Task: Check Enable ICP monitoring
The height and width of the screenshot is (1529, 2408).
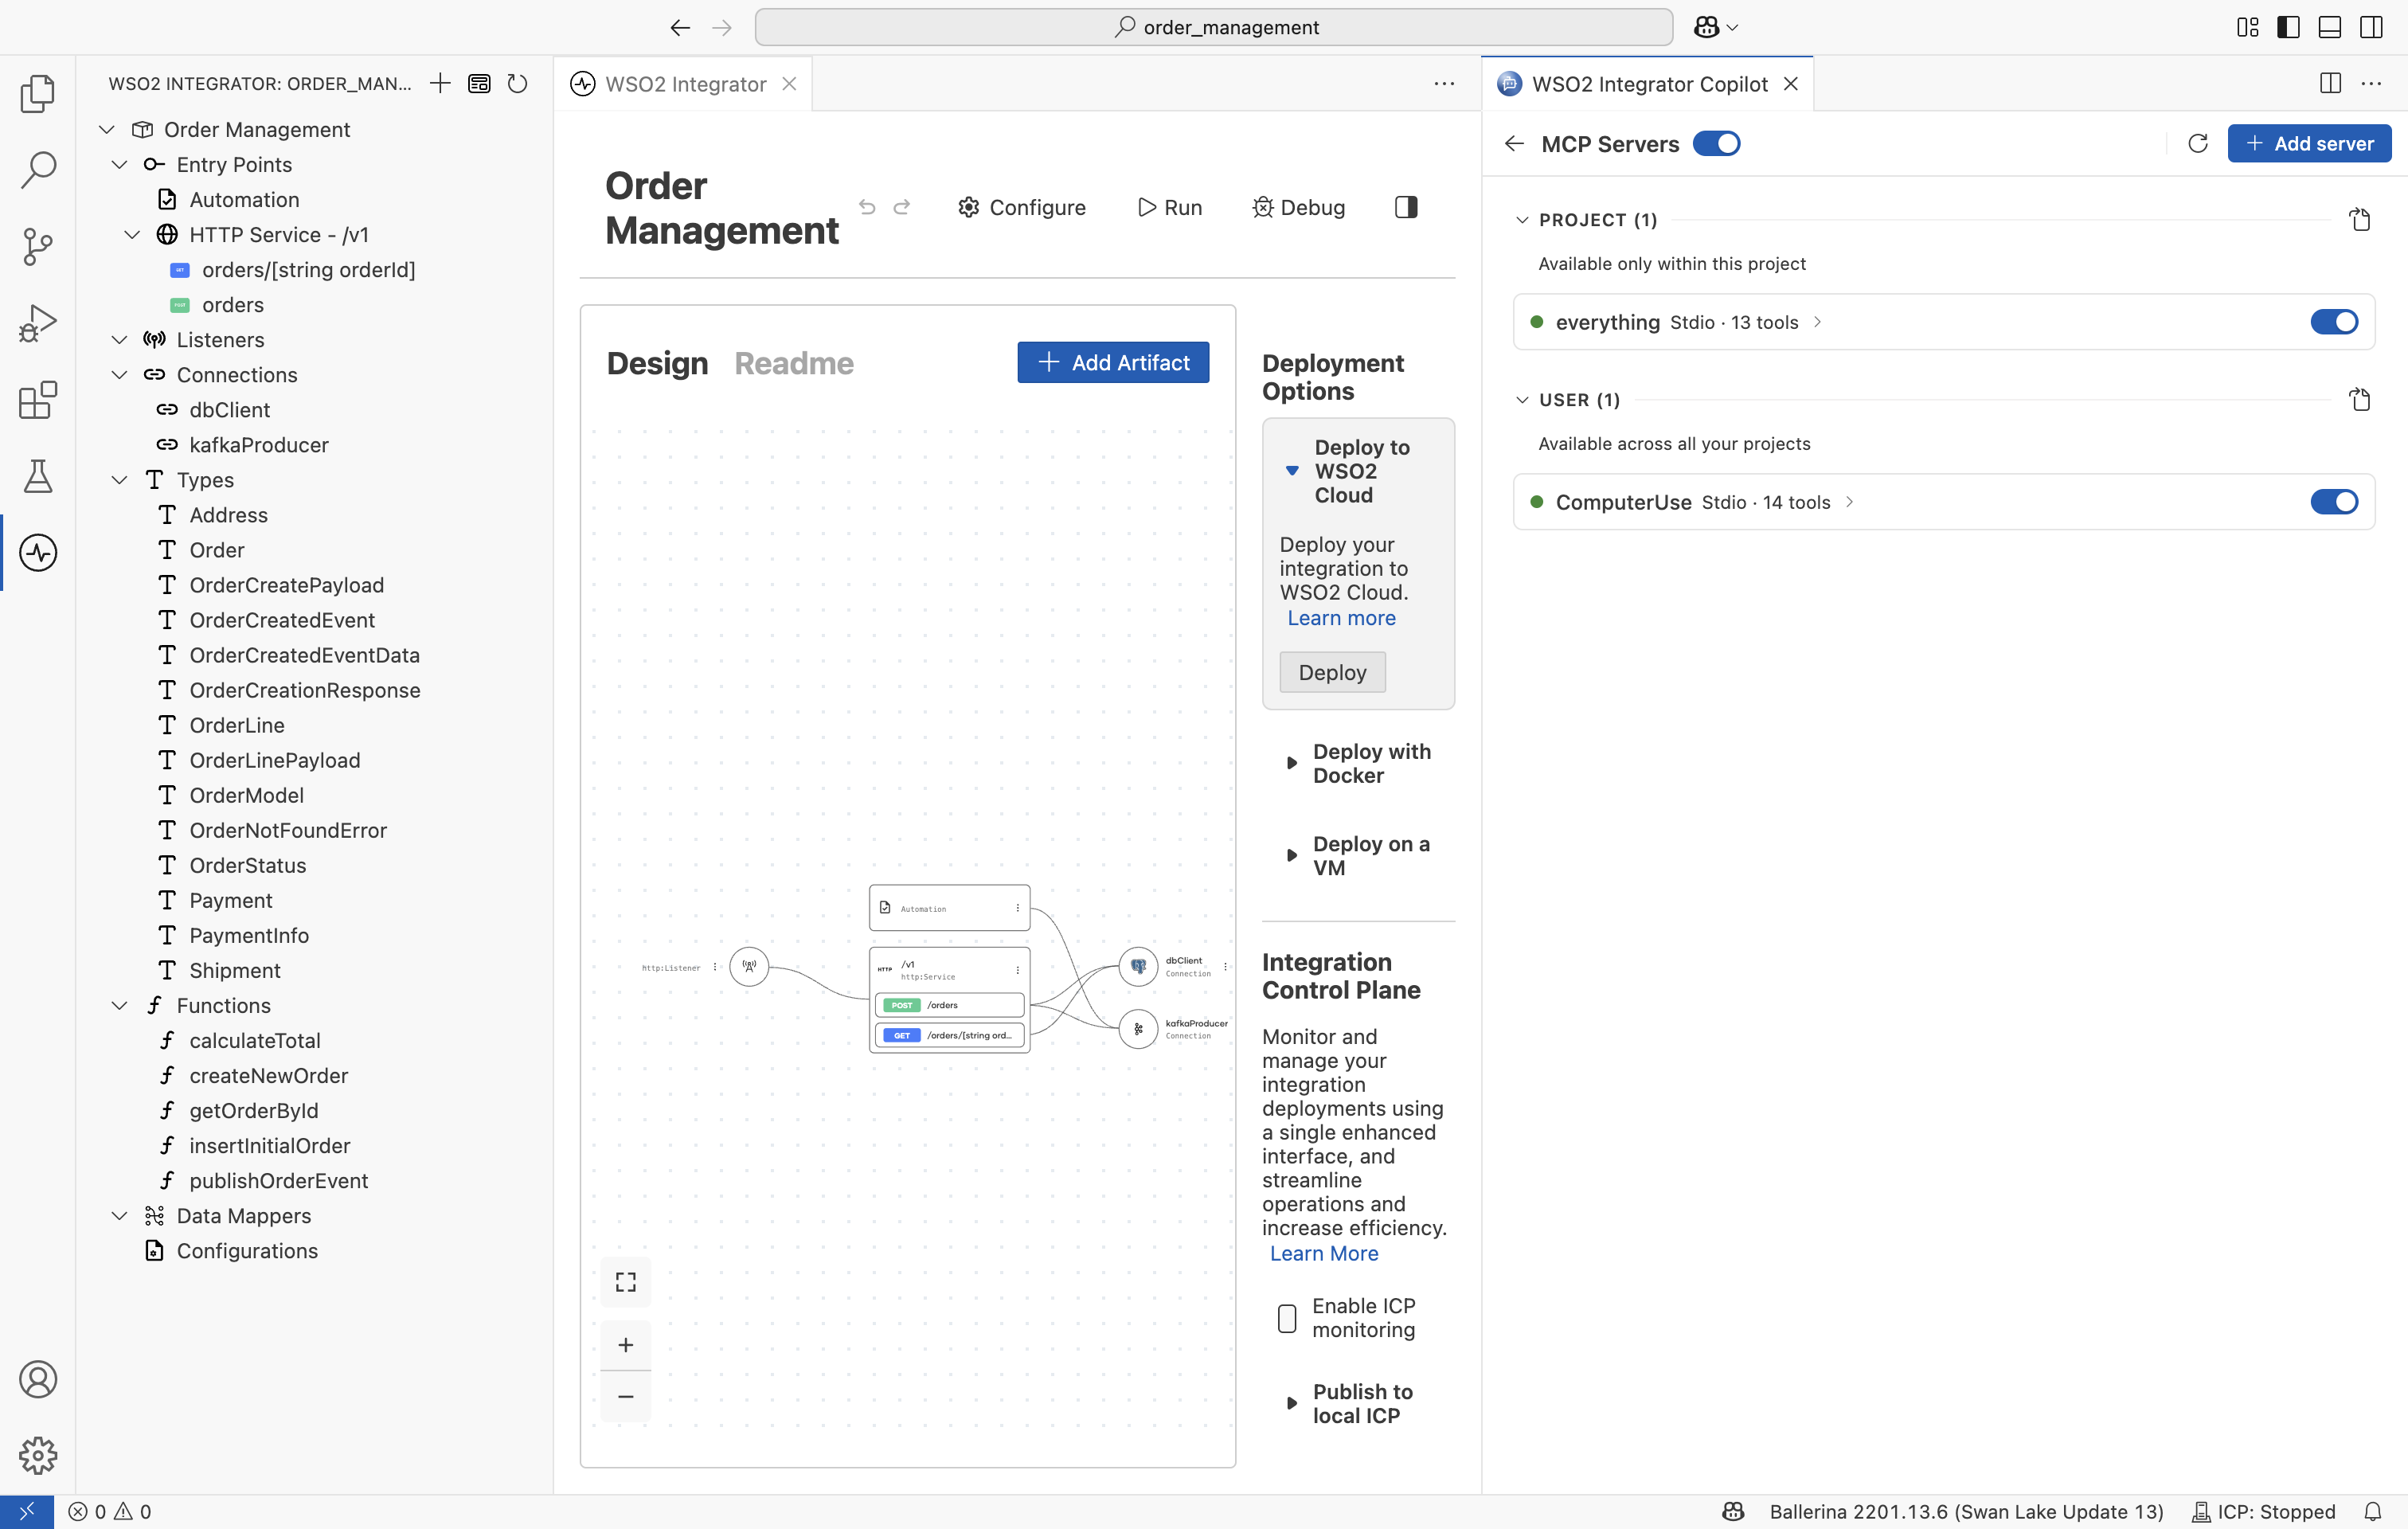Action: pos(1287,1318)
